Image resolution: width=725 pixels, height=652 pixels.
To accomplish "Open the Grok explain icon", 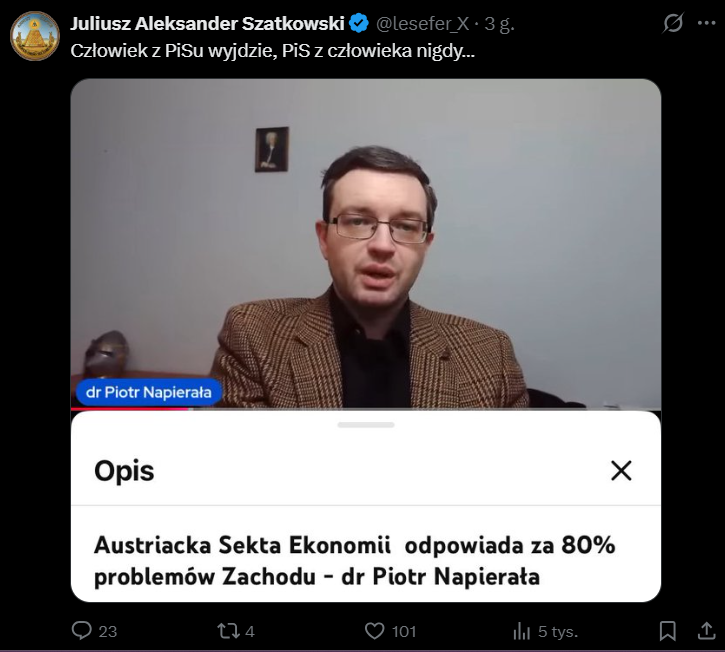I will click(x=673, y=23).
